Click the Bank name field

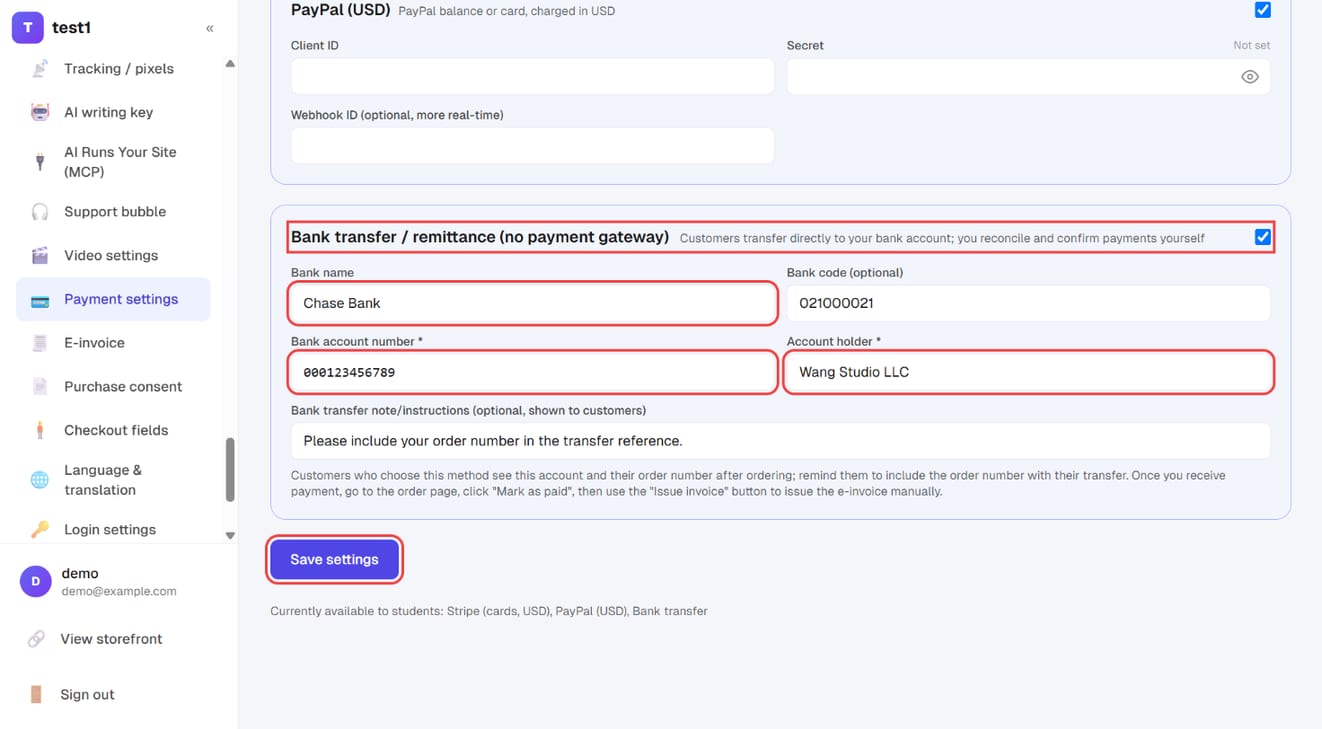pos(532,303)
